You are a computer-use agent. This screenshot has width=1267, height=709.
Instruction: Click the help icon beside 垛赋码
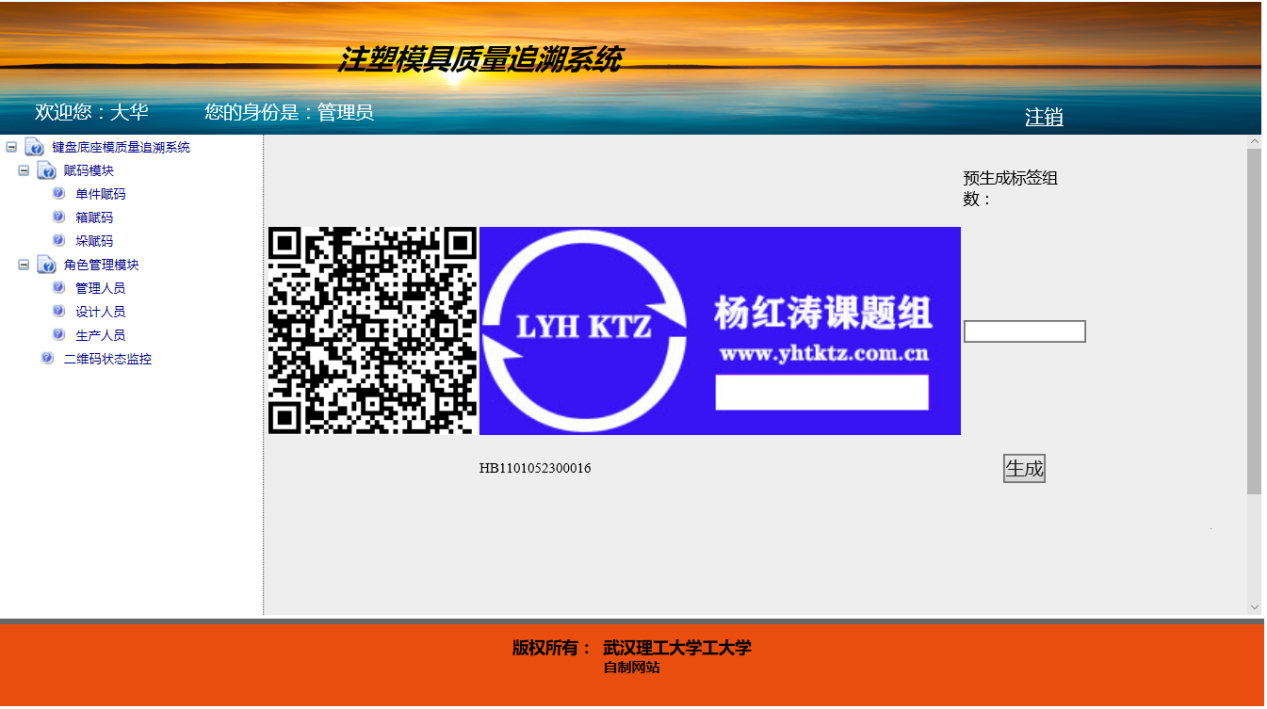[59, 240]
